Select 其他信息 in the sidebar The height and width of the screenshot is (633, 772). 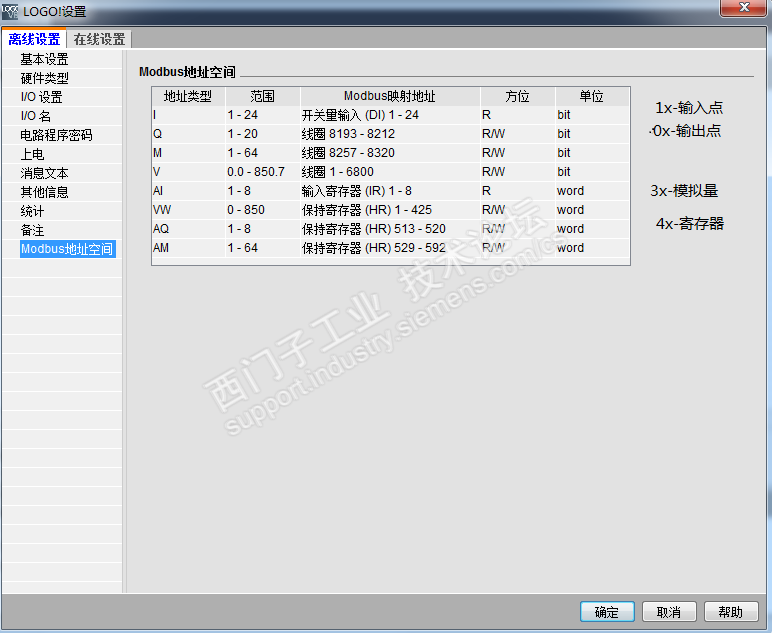[44, 192]
